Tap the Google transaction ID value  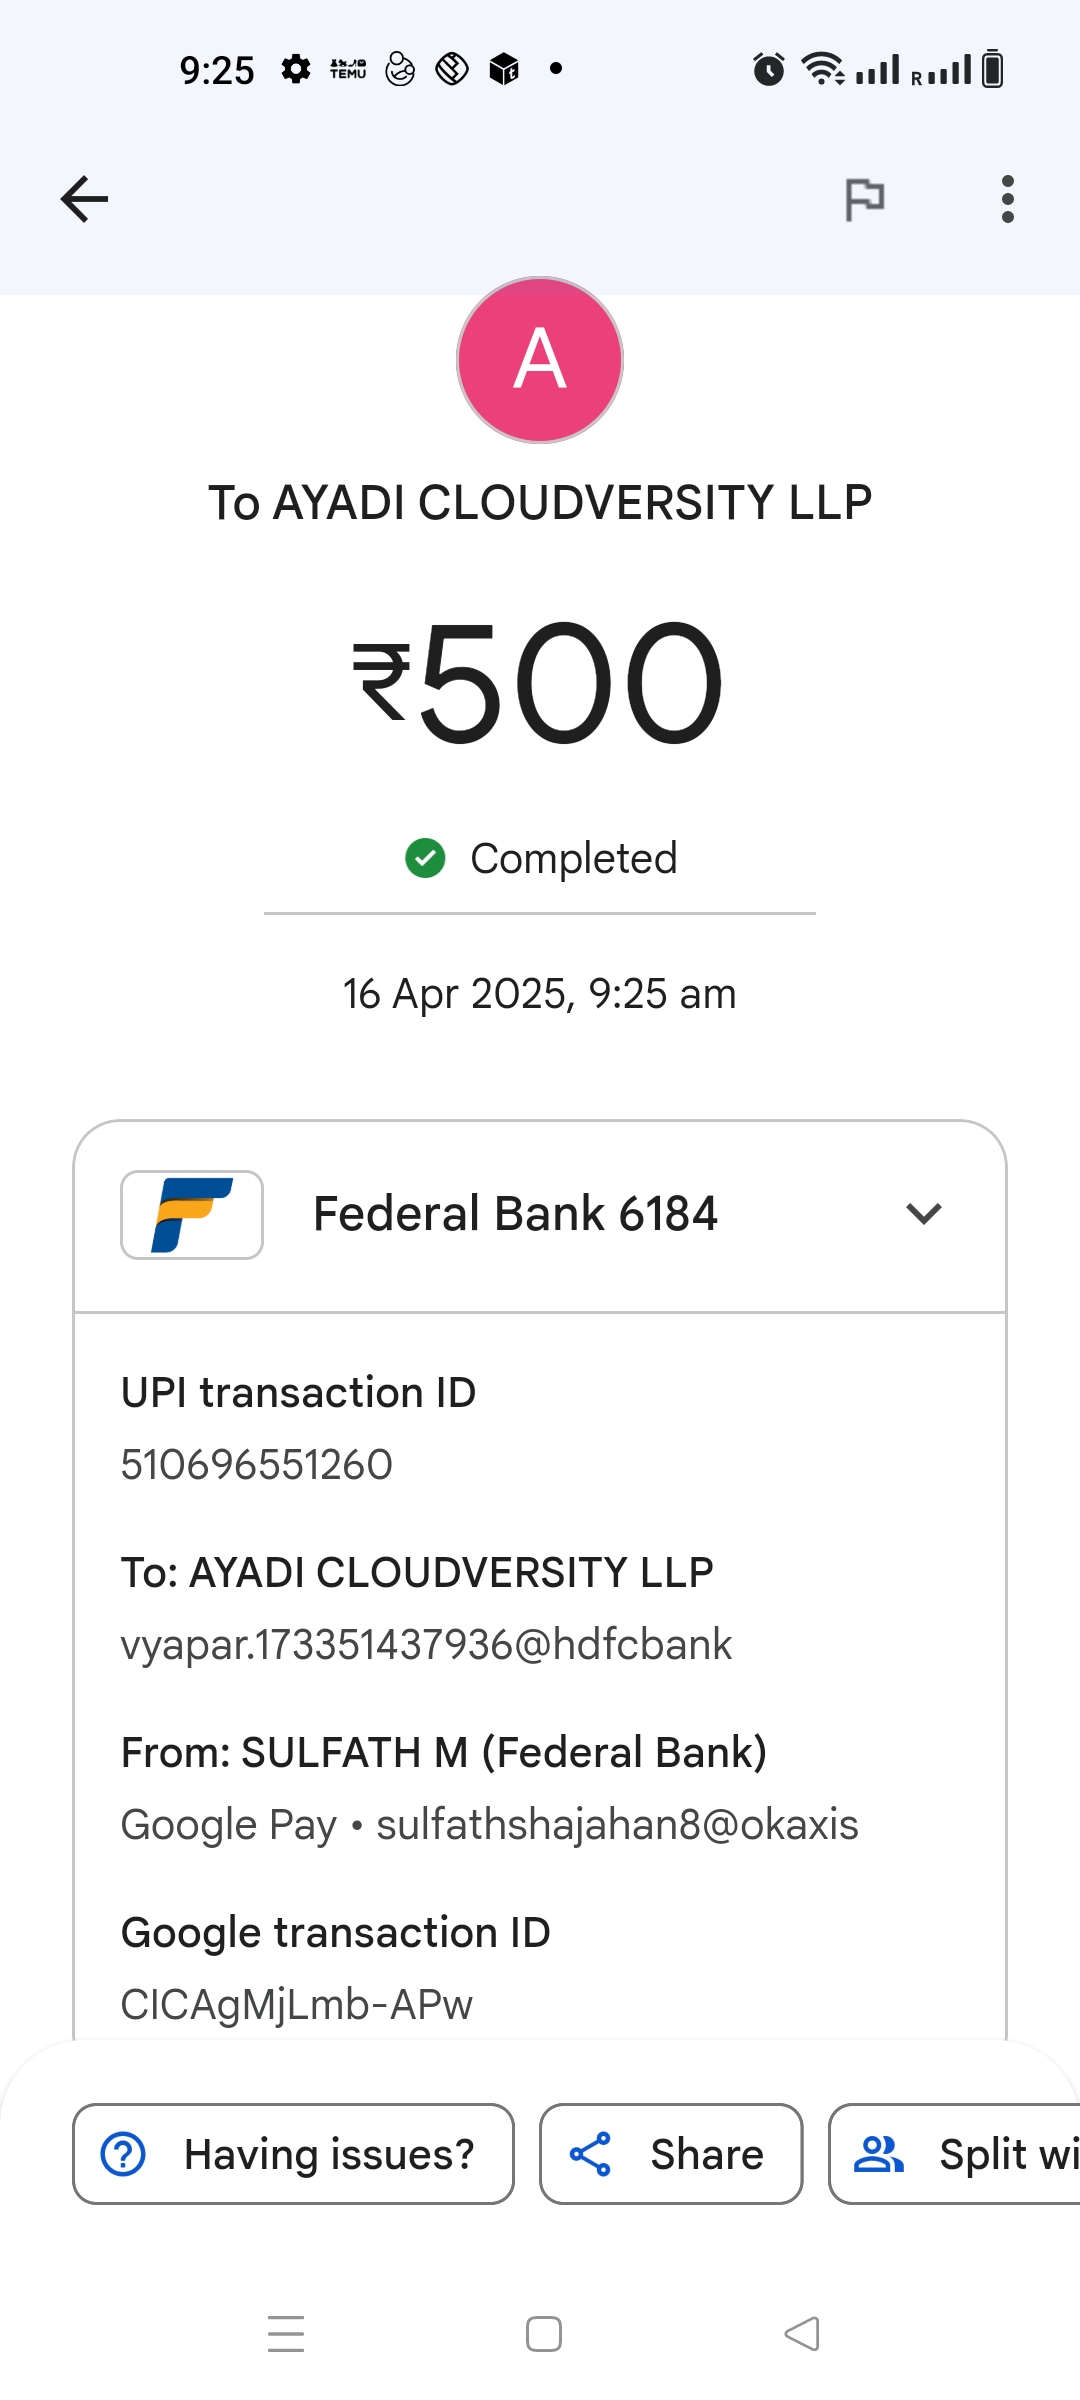[297, 2004]
